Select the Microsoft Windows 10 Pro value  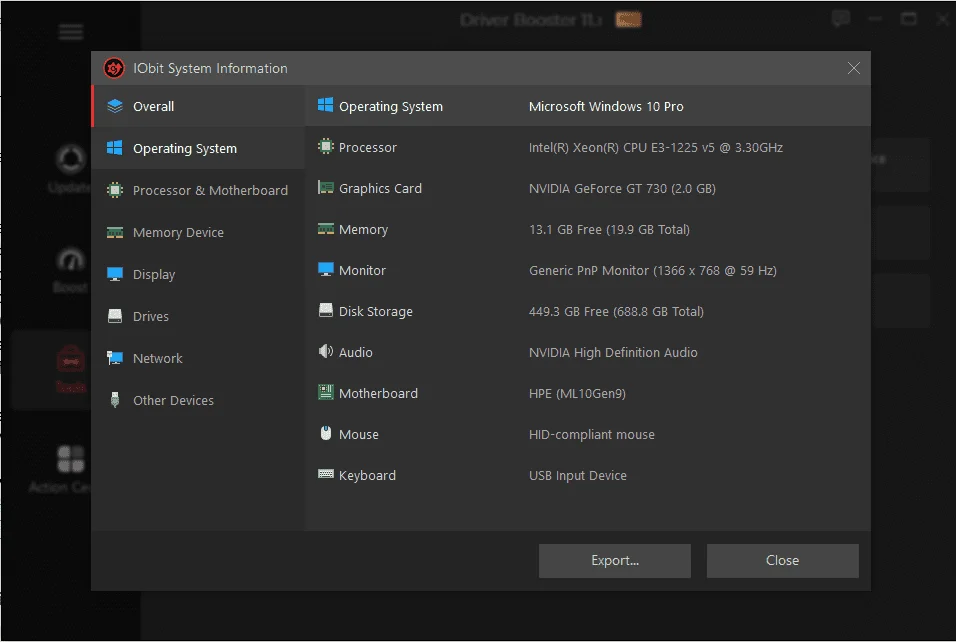click(606, 107)
